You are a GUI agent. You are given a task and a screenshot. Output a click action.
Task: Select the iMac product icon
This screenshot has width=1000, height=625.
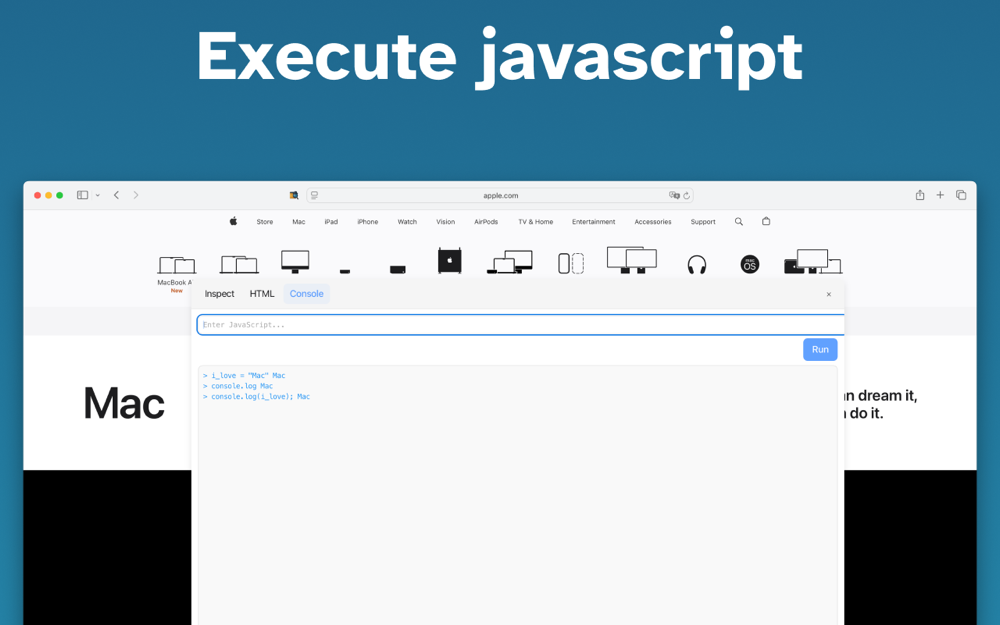click(x=295, y=261)
